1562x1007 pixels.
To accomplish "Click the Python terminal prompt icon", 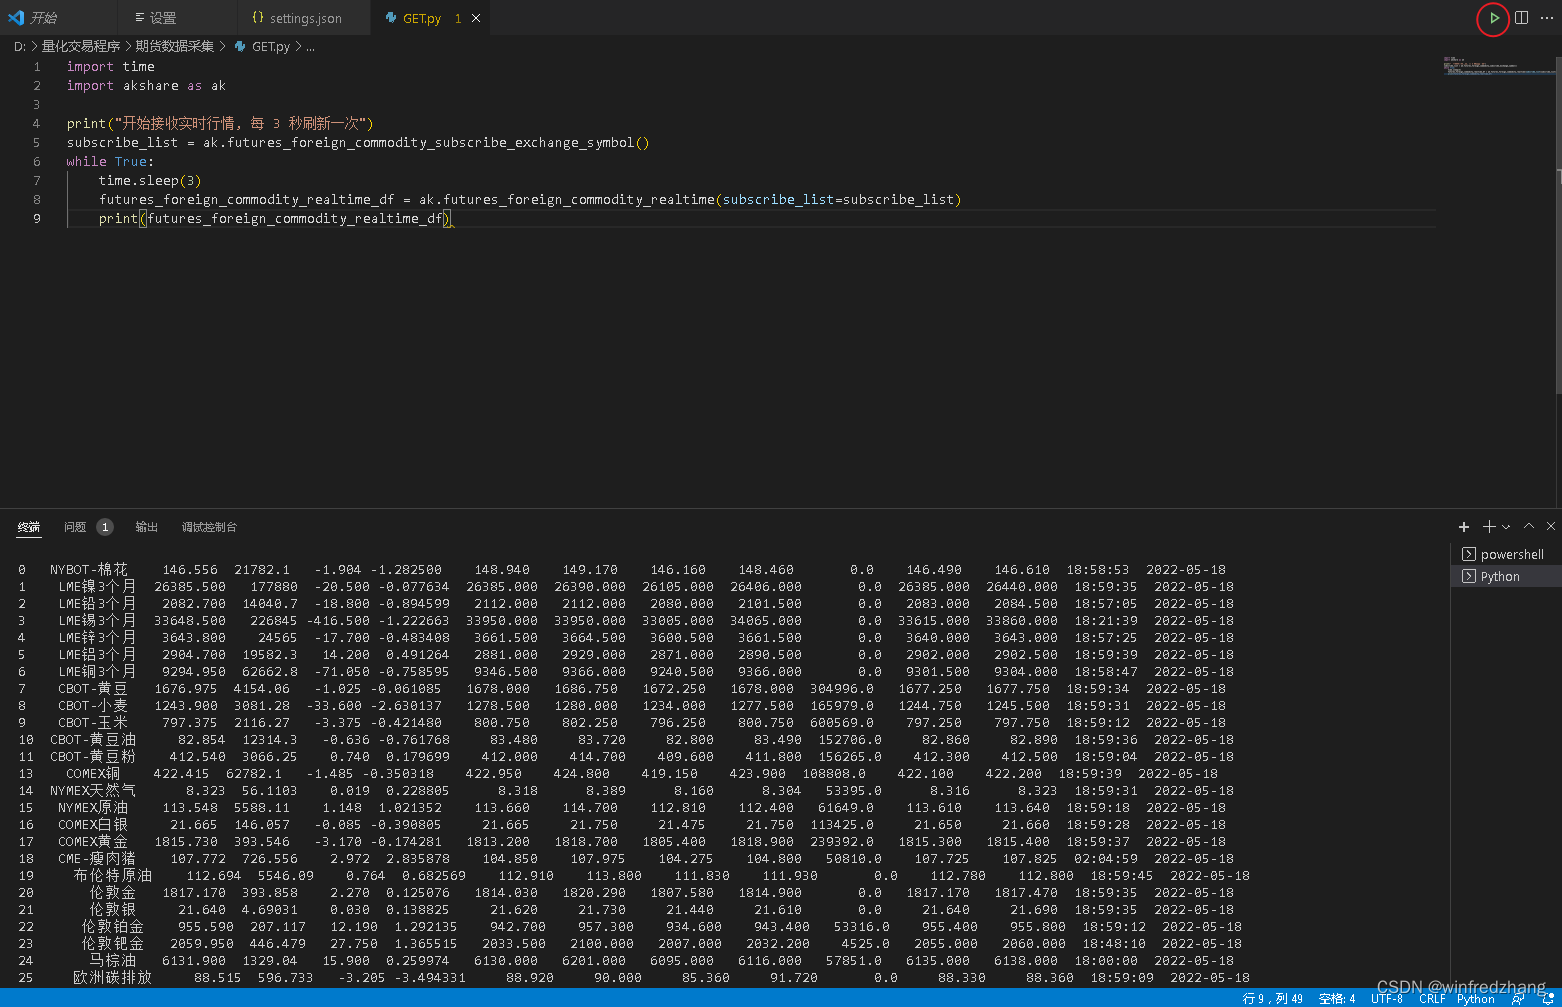I will pos(1468,576).
